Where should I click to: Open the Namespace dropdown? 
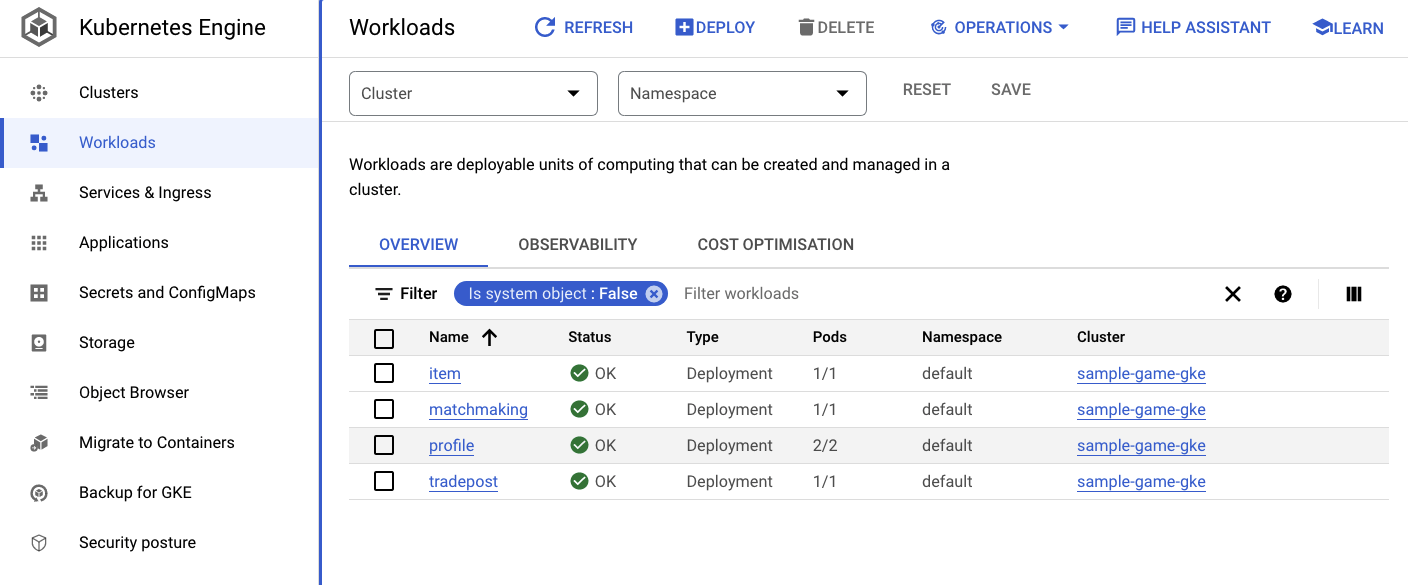point(742,94)
